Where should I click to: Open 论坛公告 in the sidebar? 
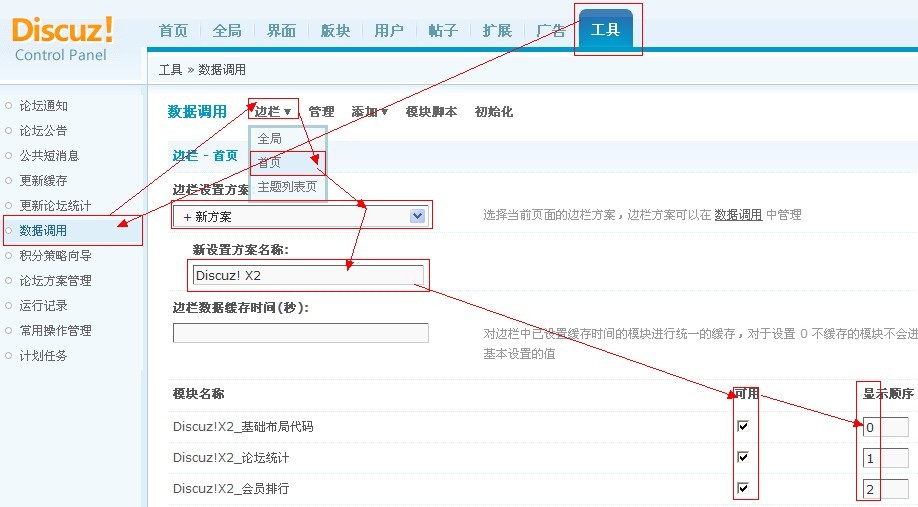(x=43, y=131)
